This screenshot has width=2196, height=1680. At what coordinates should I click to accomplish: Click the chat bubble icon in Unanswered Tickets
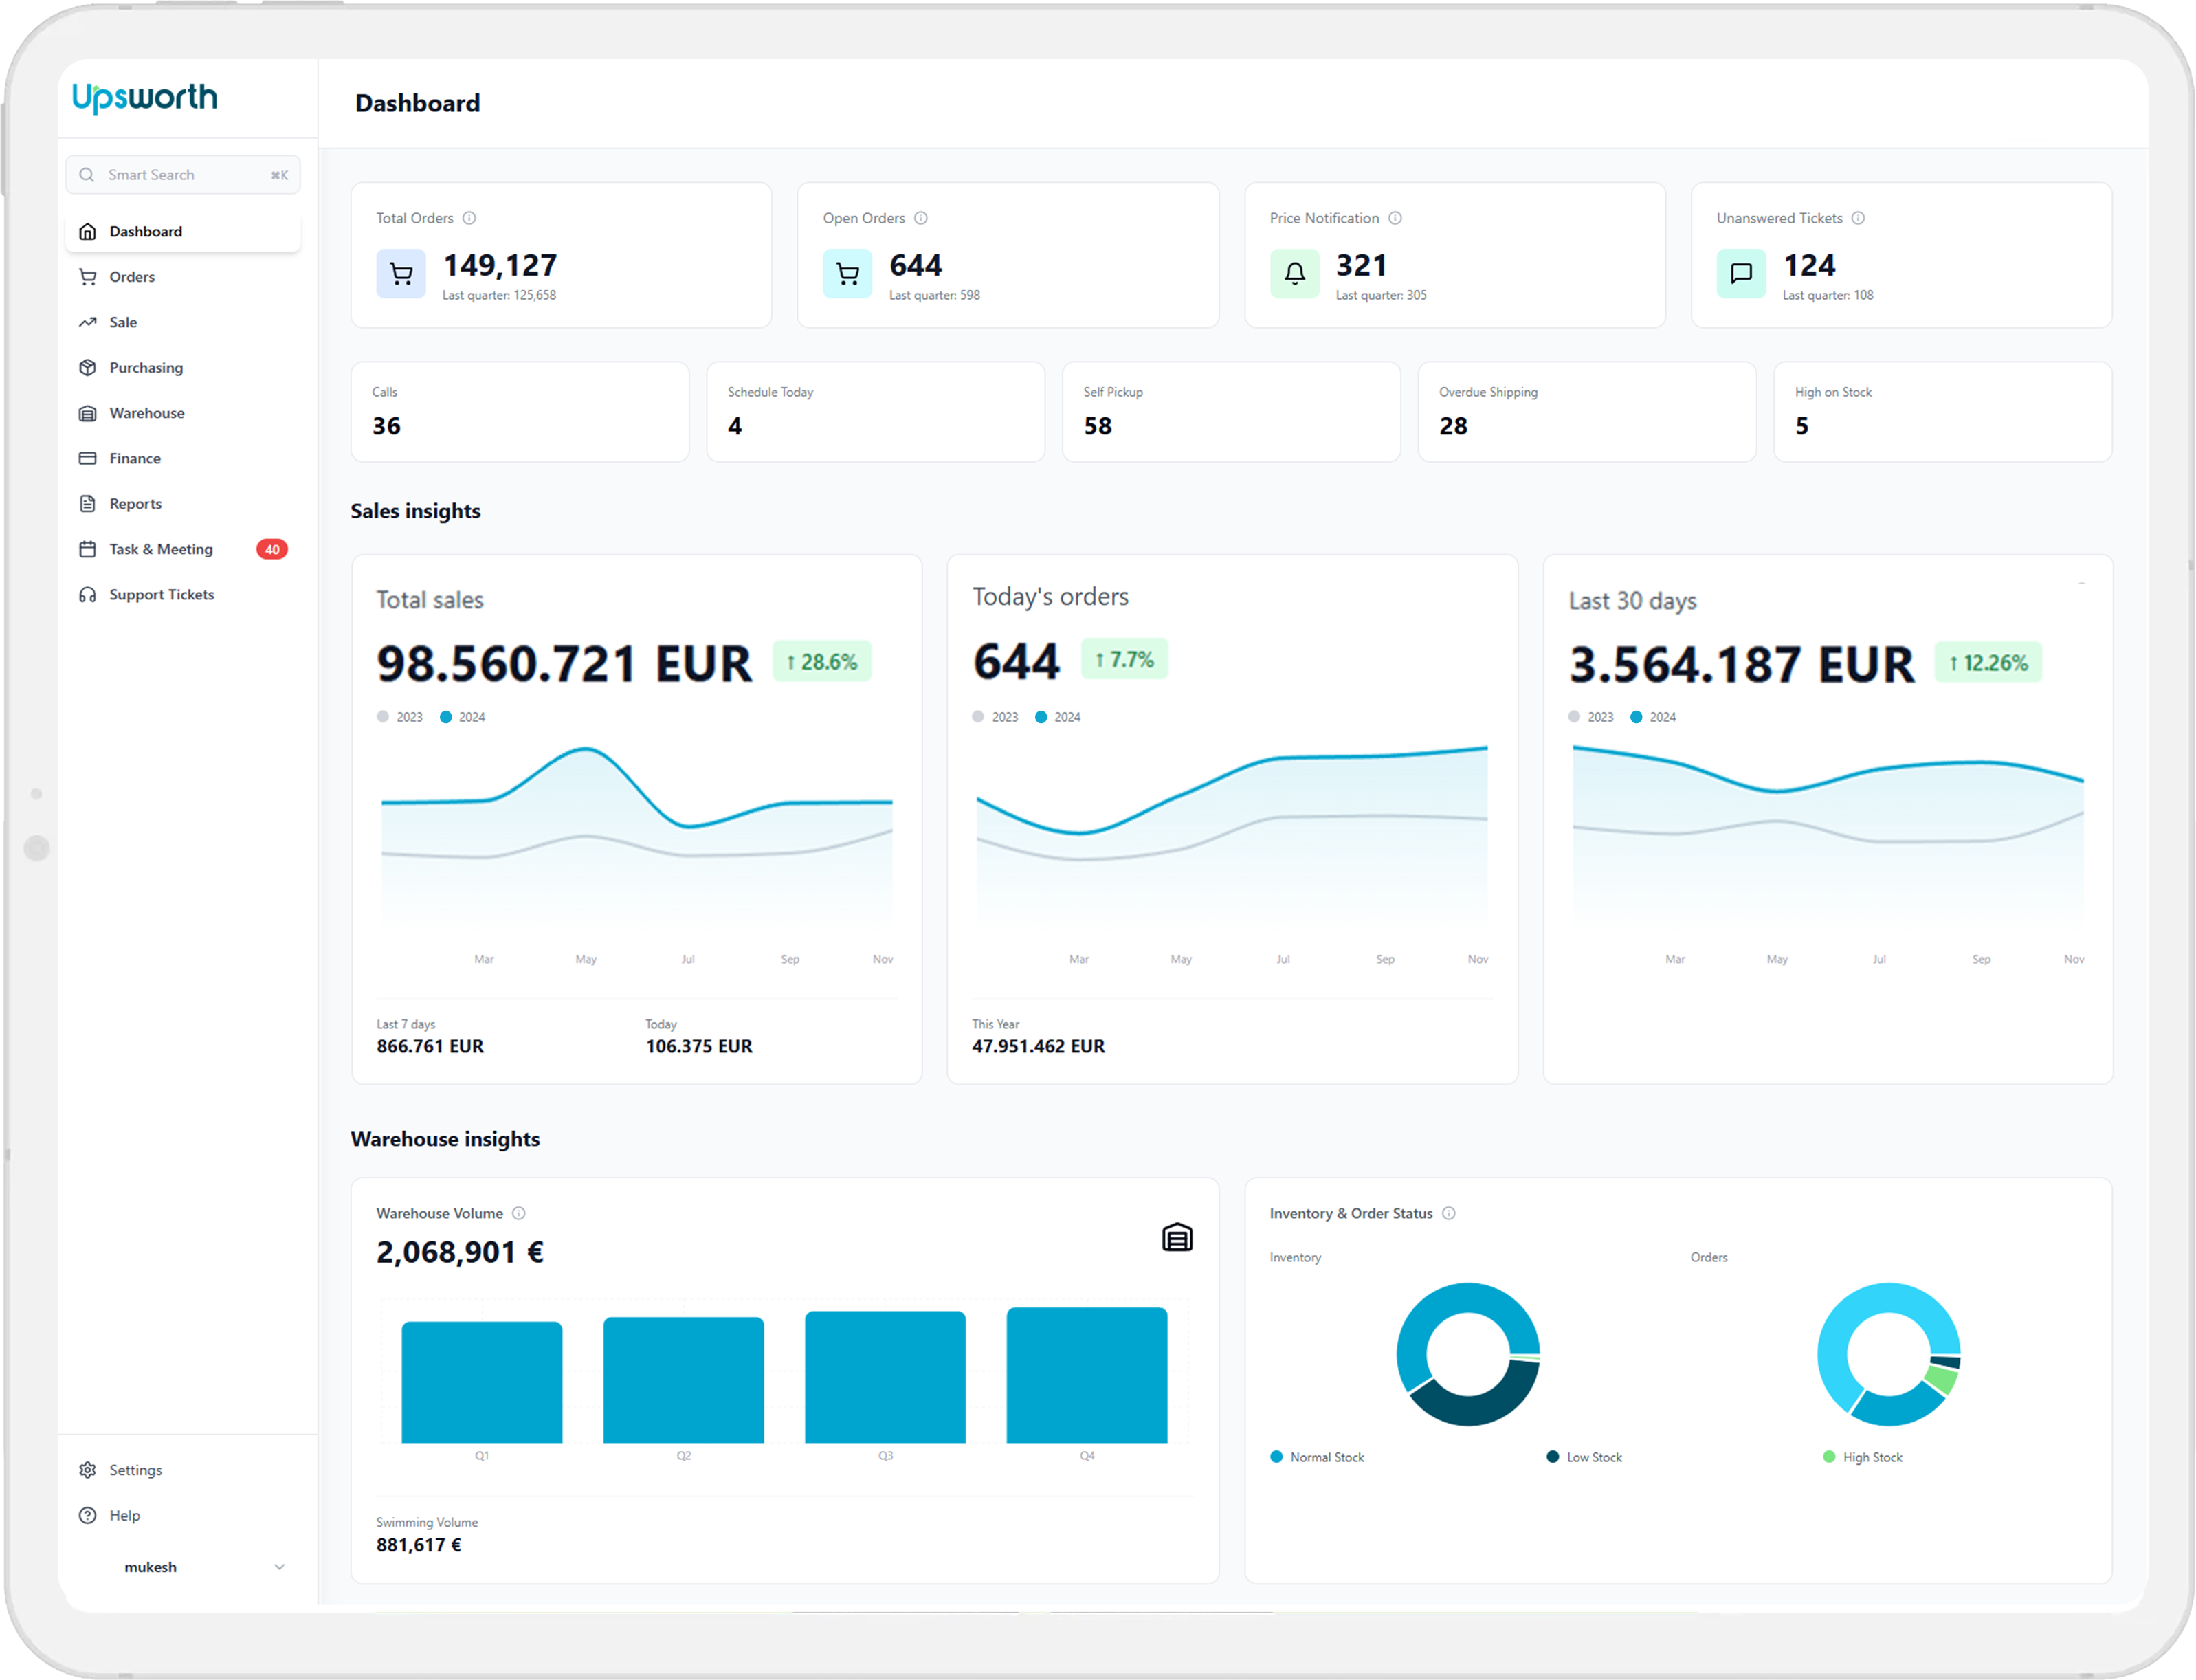pos(1741,273)
